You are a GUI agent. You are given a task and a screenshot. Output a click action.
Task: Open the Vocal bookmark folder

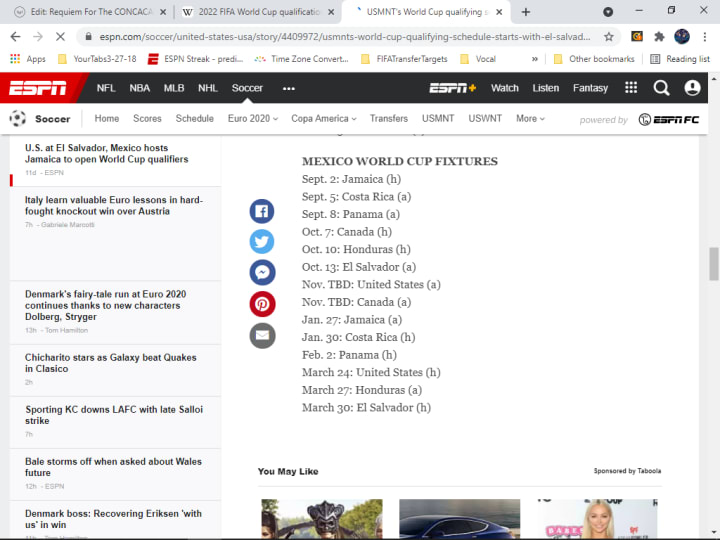478,59
